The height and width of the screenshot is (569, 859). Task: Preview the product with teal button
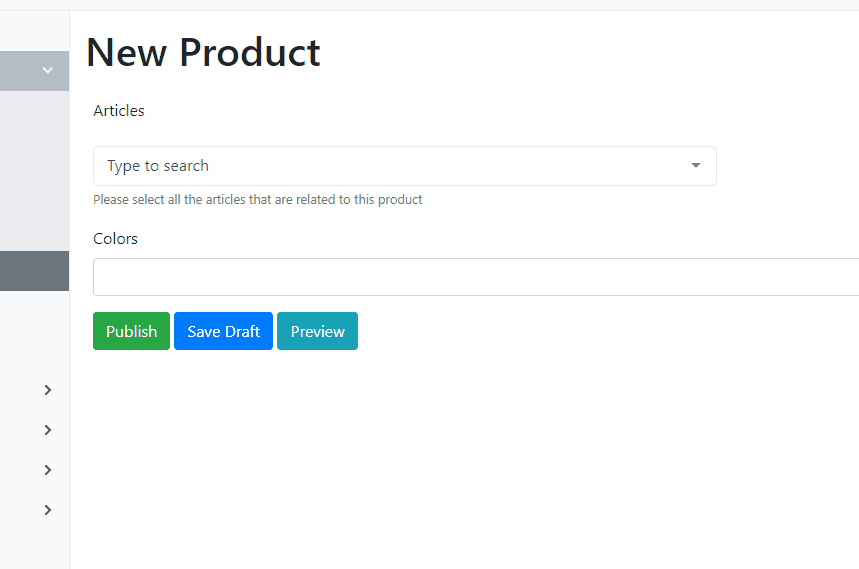pyautogui.click(x=317, y=331)
